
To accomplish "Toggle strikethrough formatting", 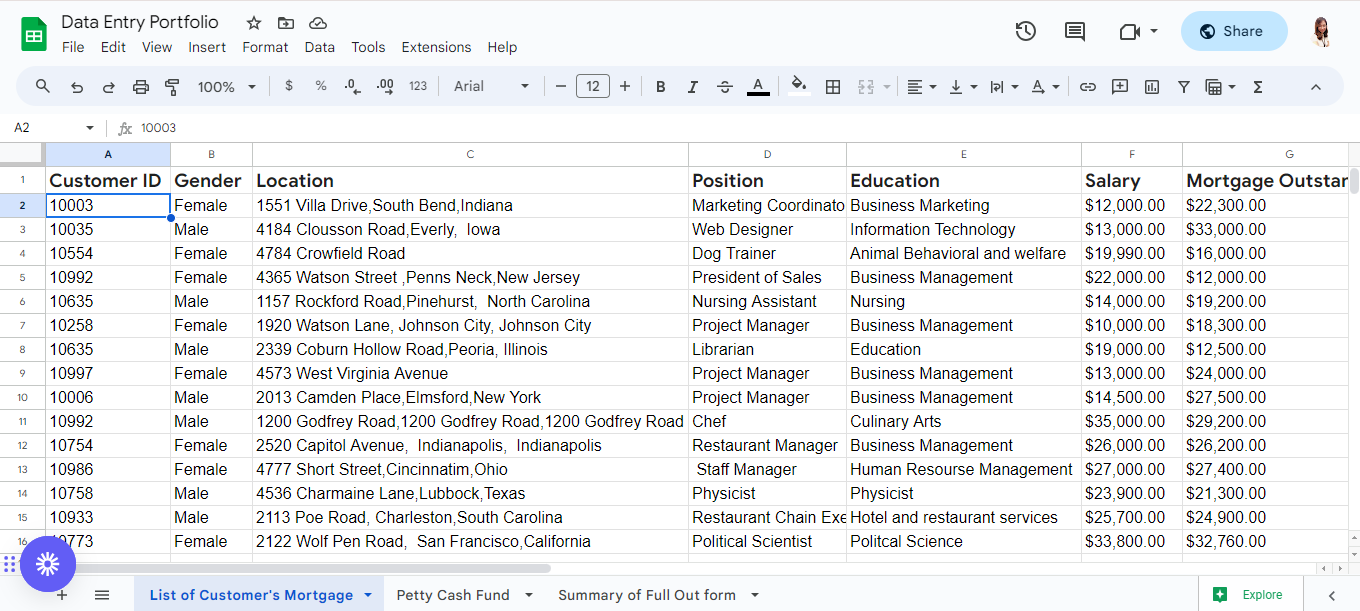I will (x=725, y=87).
